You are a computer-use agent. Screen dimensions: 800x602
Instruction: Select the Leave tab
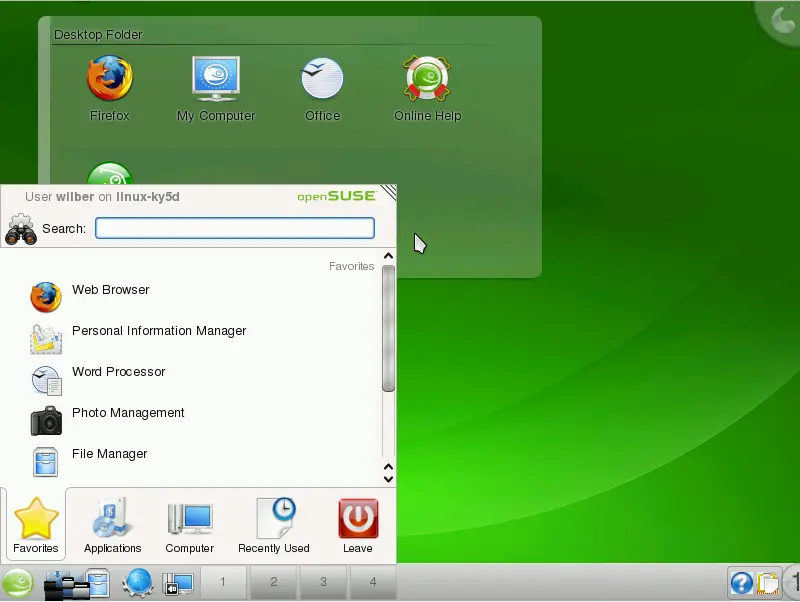click(357, 525)
